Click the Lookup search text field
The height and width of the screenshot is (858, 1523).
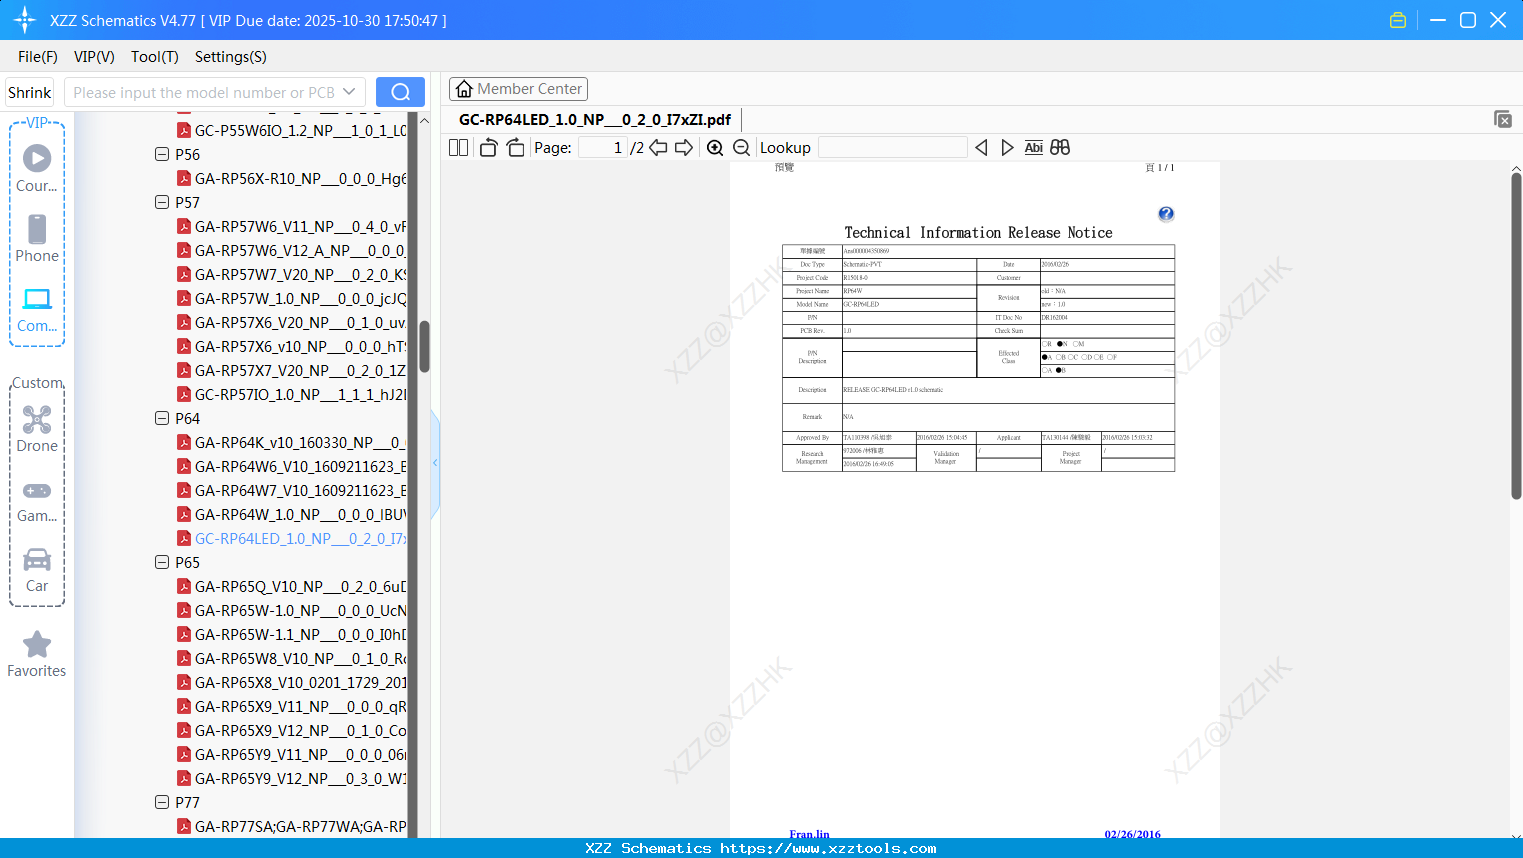tap(893, 147)
